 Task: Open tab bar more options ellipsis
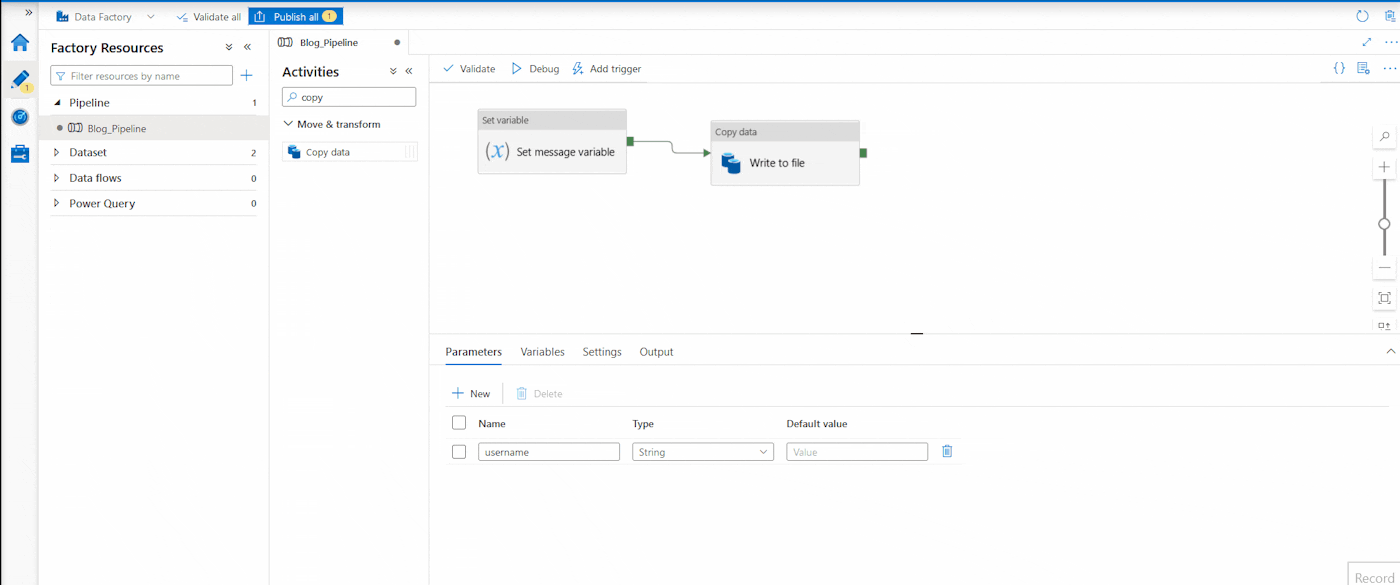tap(1390, 42)
